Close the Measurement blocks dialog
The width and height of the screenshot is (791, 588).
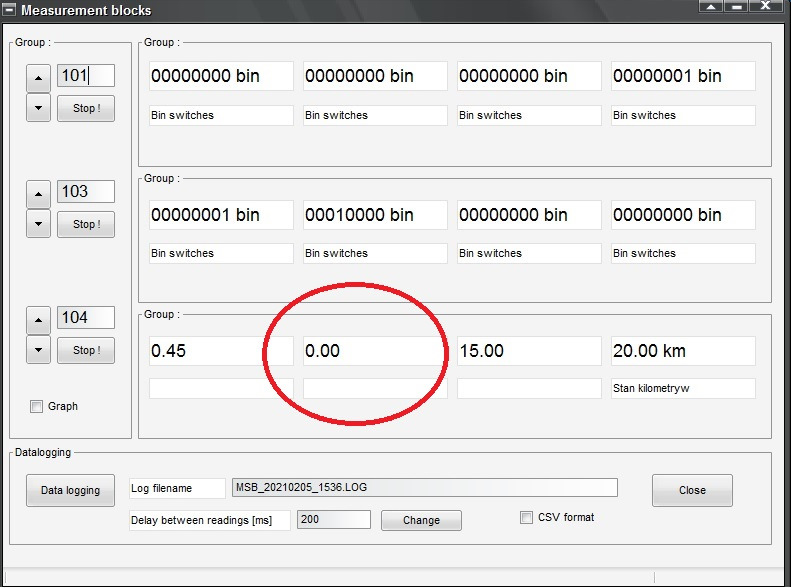pyautogui.click(x=692, y=490)
